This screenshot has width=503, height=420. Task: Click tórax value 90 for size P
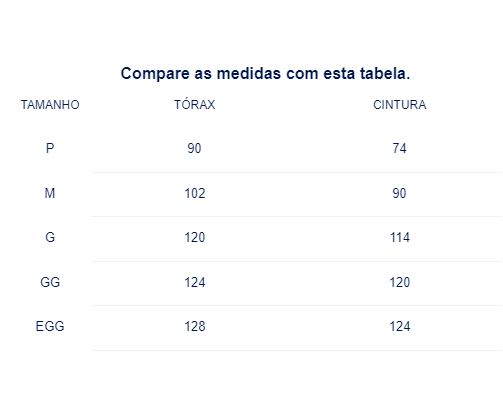[x=194, y=148]
